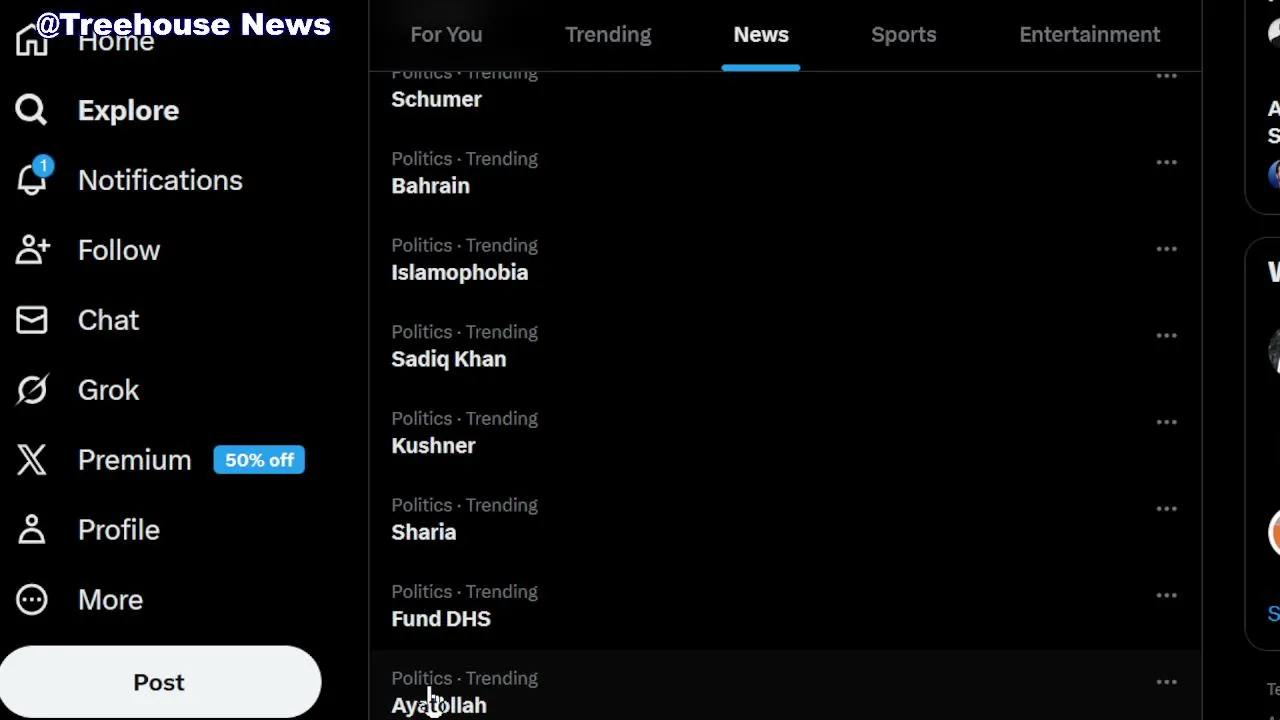Click the X Premium logo icon

click(31, 460)
